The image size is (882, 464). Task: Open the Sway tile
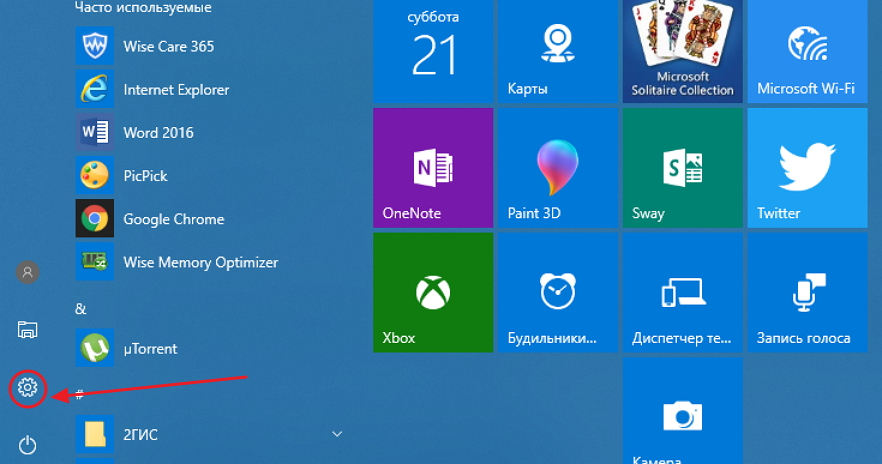click(683, 168)
